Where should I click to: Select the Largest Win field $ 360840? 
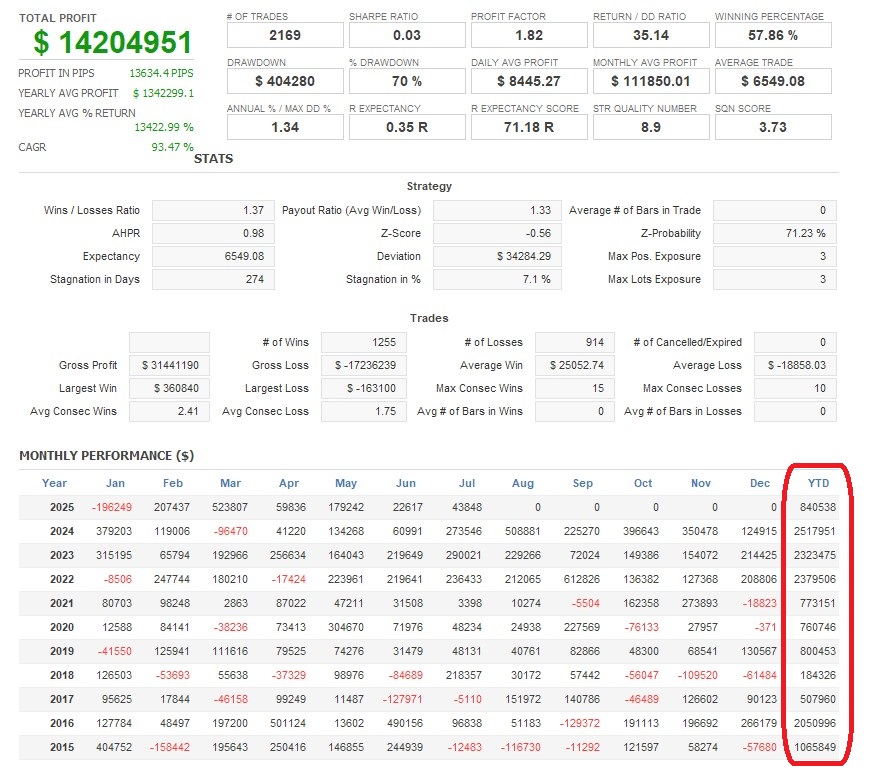[169, 388]
